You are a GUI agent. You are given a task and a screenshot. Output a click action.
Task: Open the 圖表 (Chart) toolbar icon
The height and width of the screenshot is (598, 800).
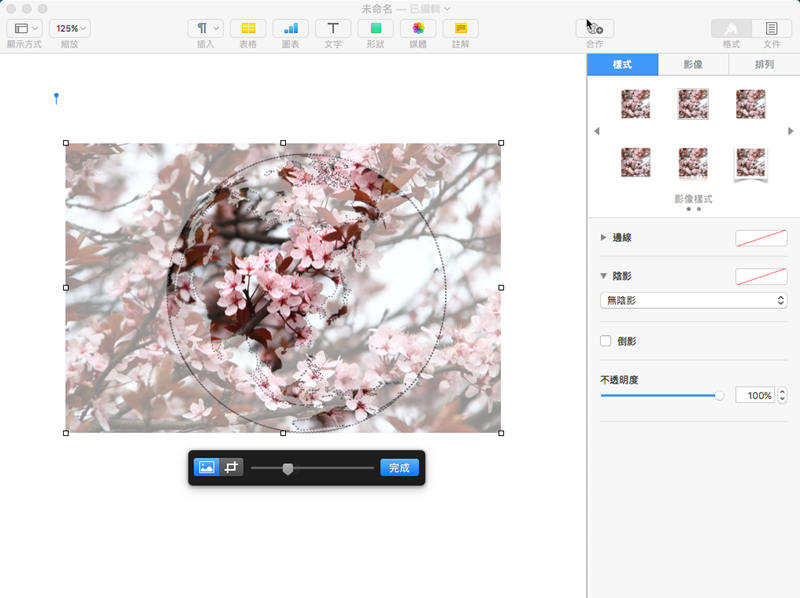pos(290,28)
